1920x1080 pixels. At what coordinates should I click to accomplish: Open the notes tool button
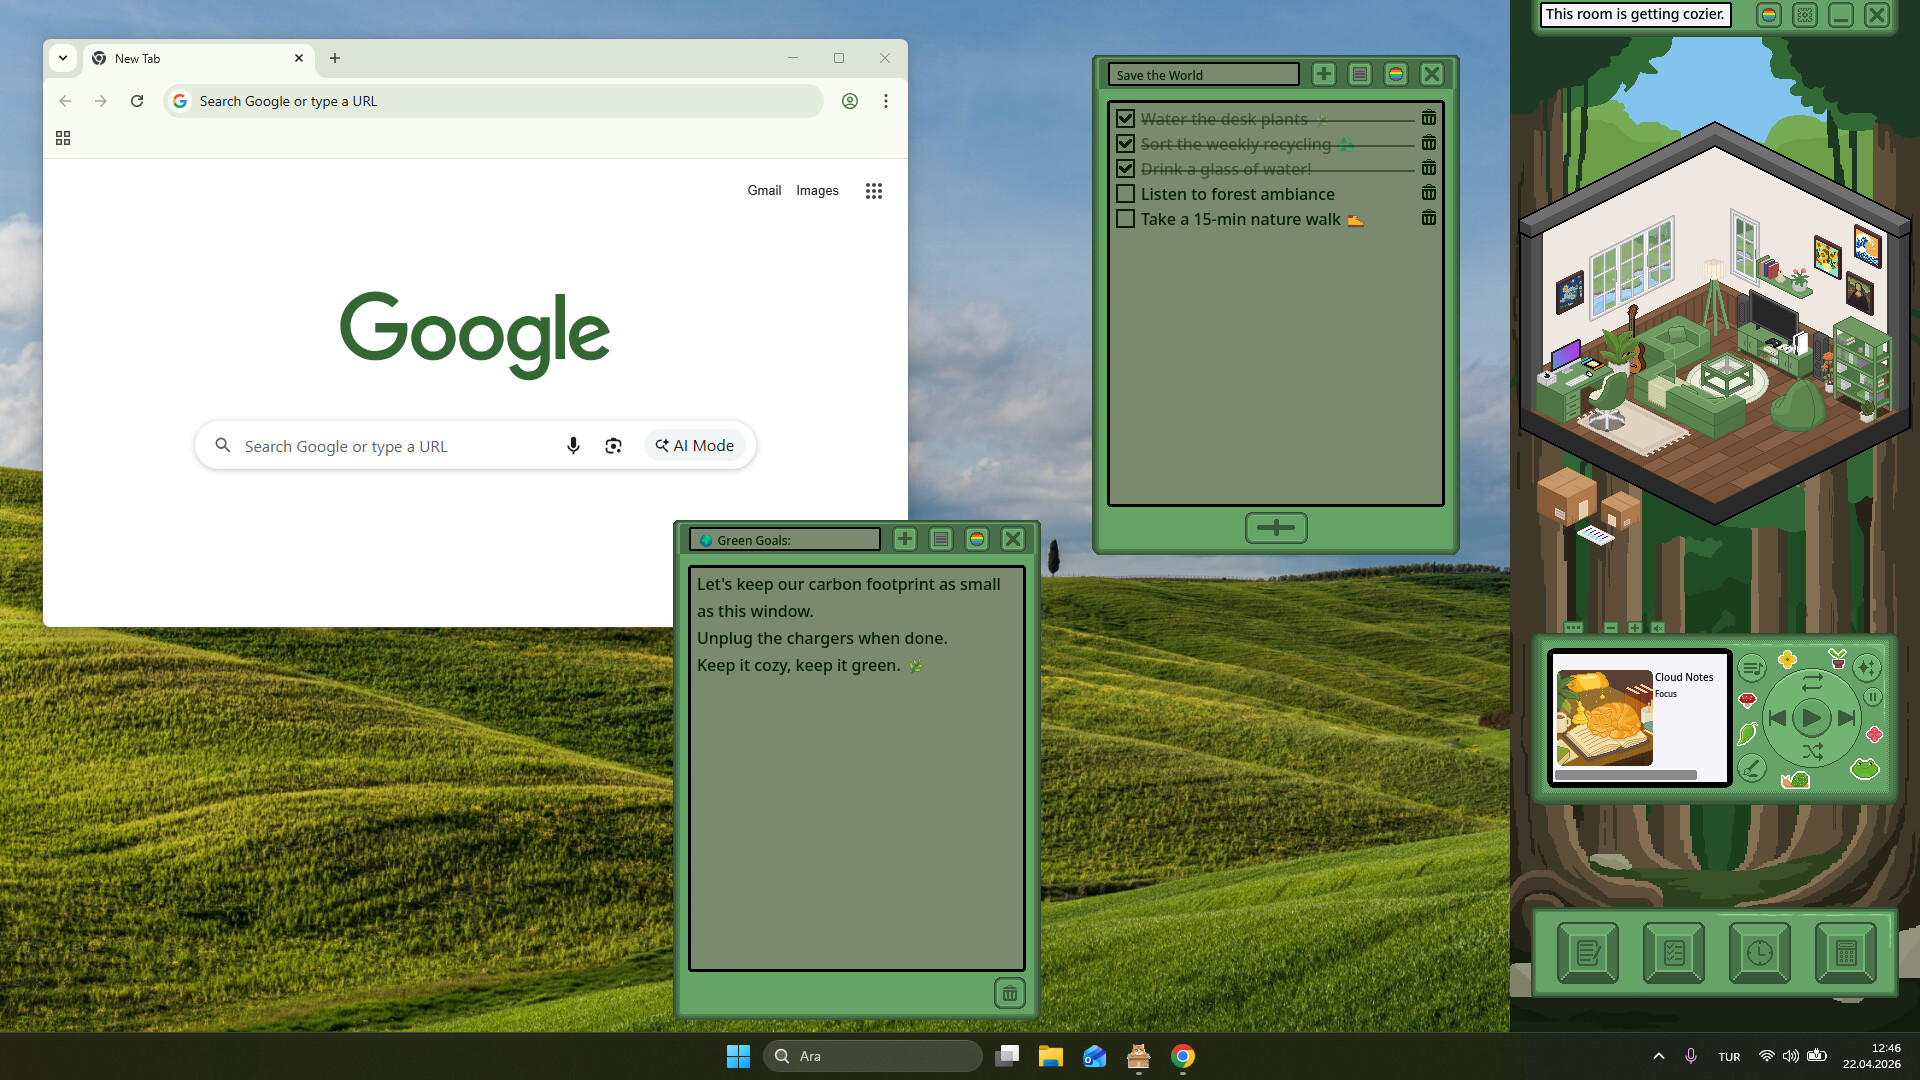1587,953
